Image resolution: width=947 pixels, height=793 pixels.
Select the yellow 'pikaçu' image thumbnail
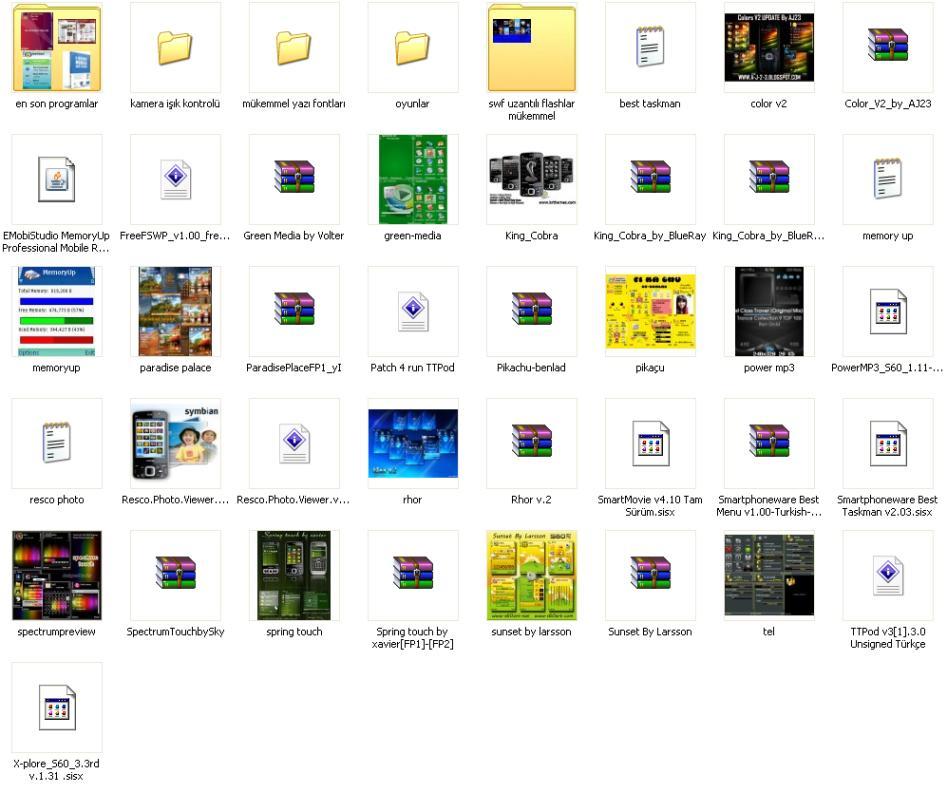(650, 312)
